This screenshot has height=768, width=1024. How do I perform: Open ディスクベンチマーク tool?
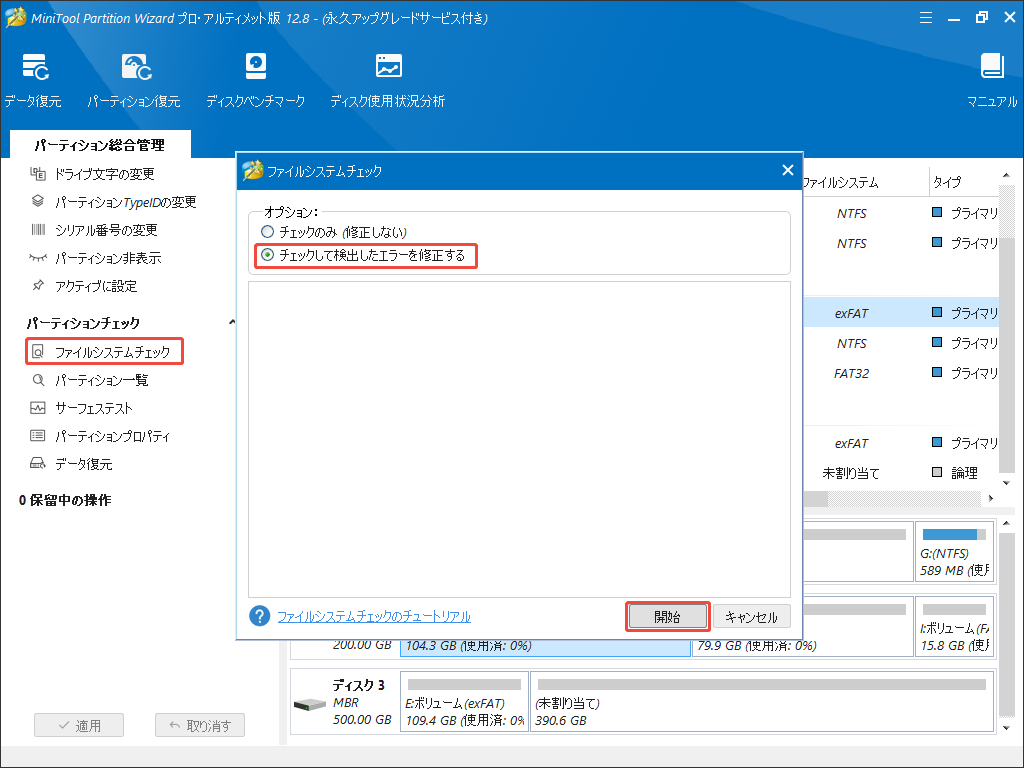255,80
